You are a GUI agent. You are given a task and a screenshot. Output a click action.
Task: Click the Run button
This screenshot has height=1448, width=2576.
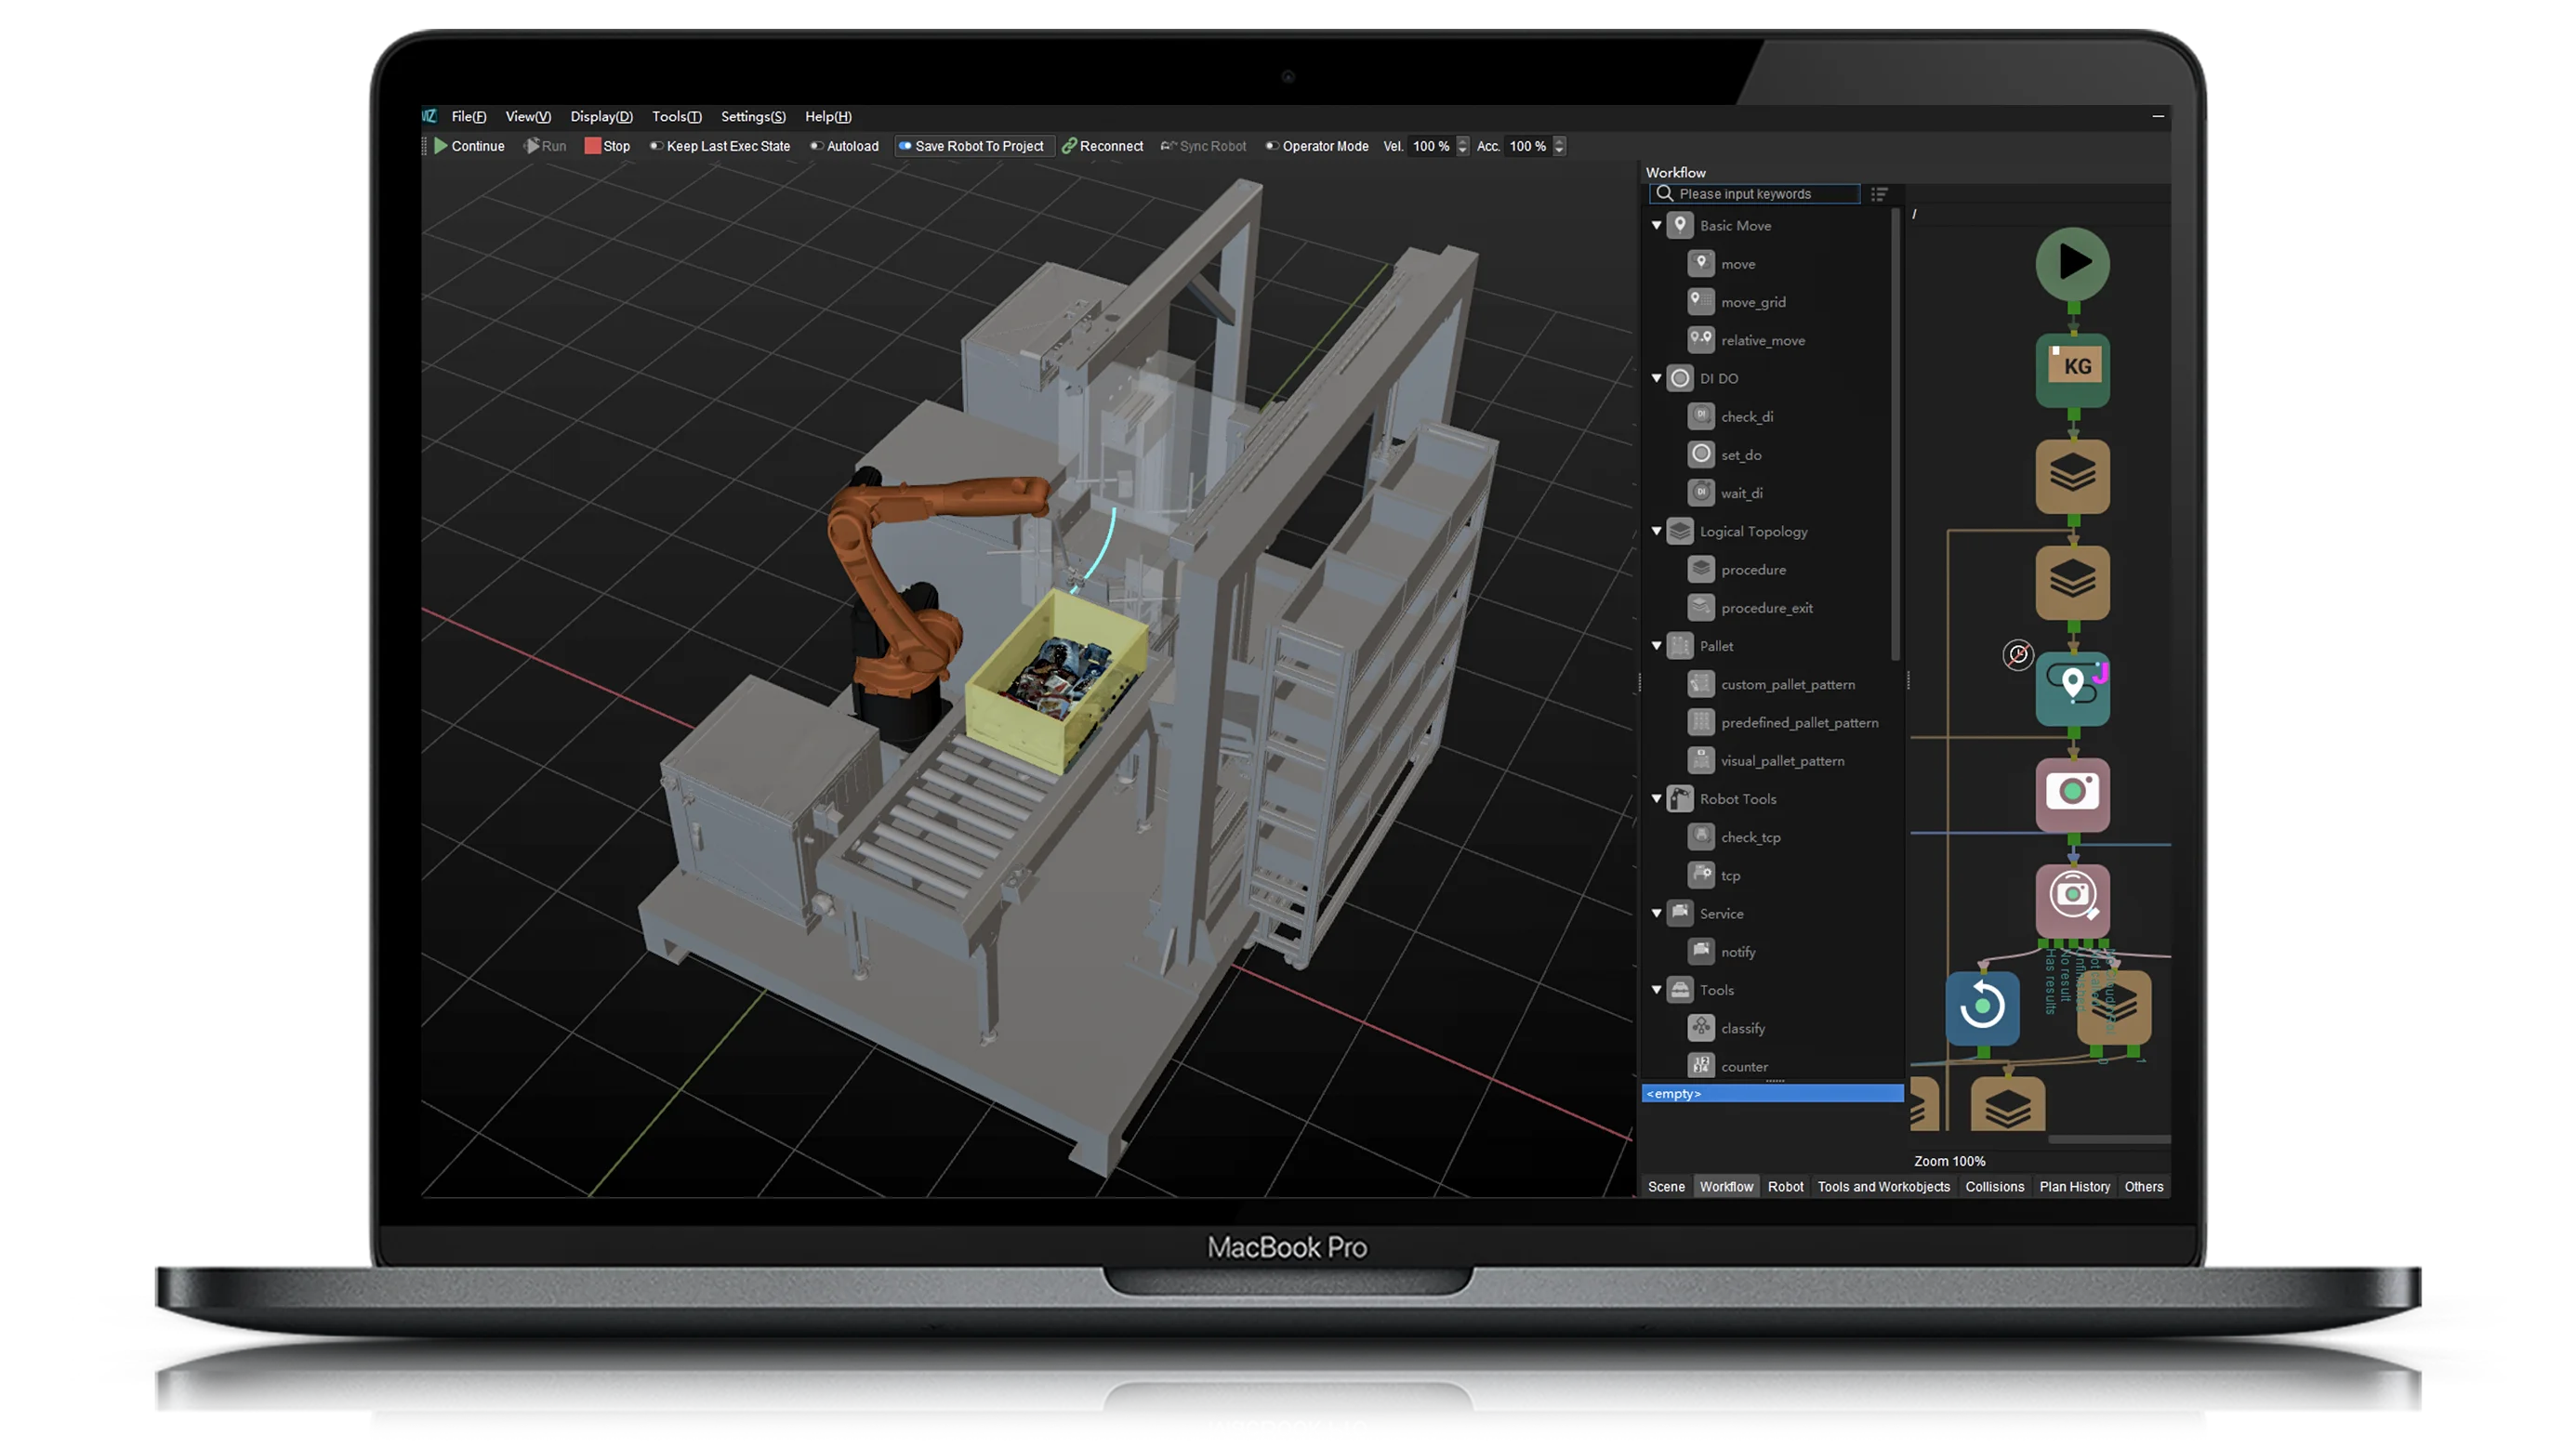click(x=545, y=146)
